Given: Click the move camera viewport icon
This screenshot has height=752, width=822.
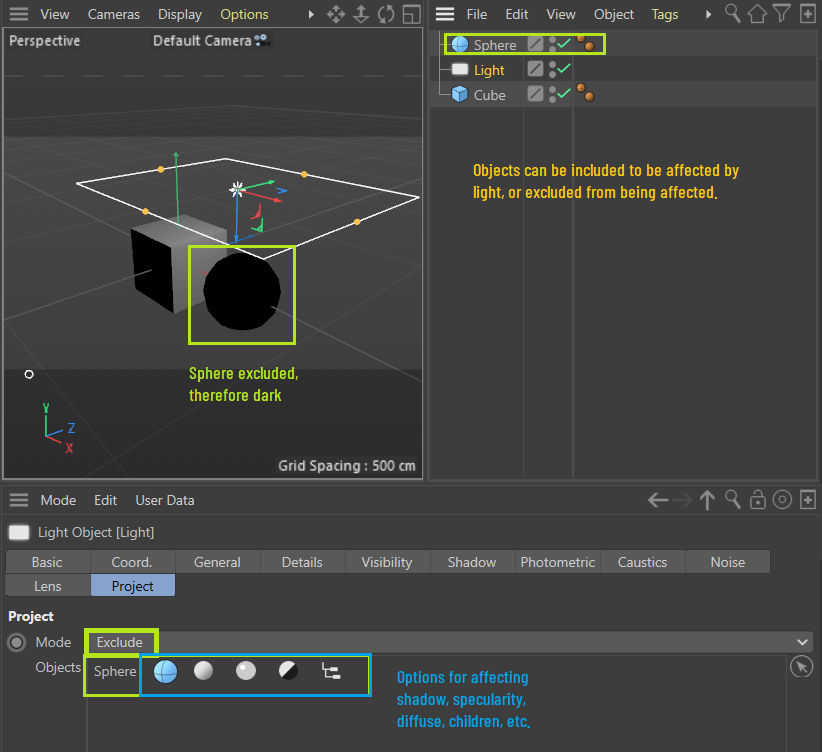Looking at the screenshot, I should tap(336, 14).
